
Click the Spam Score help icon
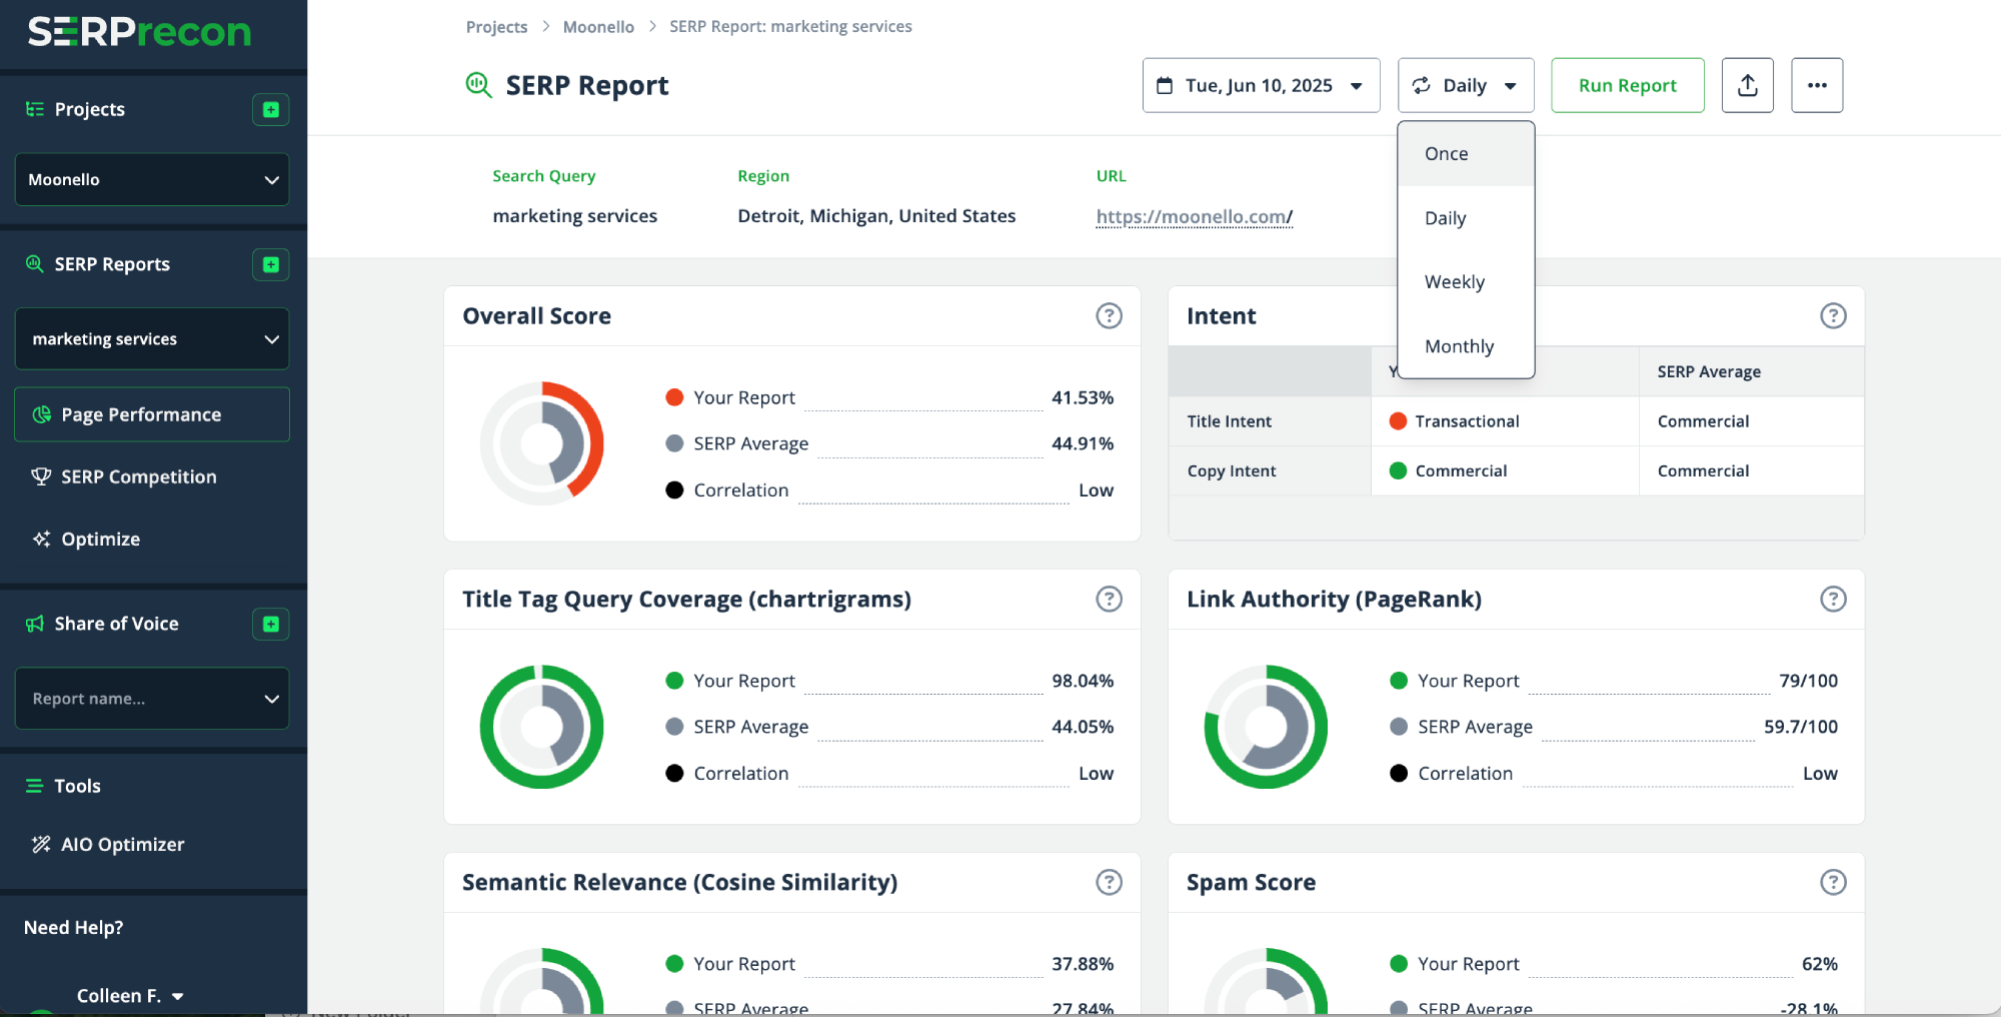pyautogui.click(x=1832, y=882)
